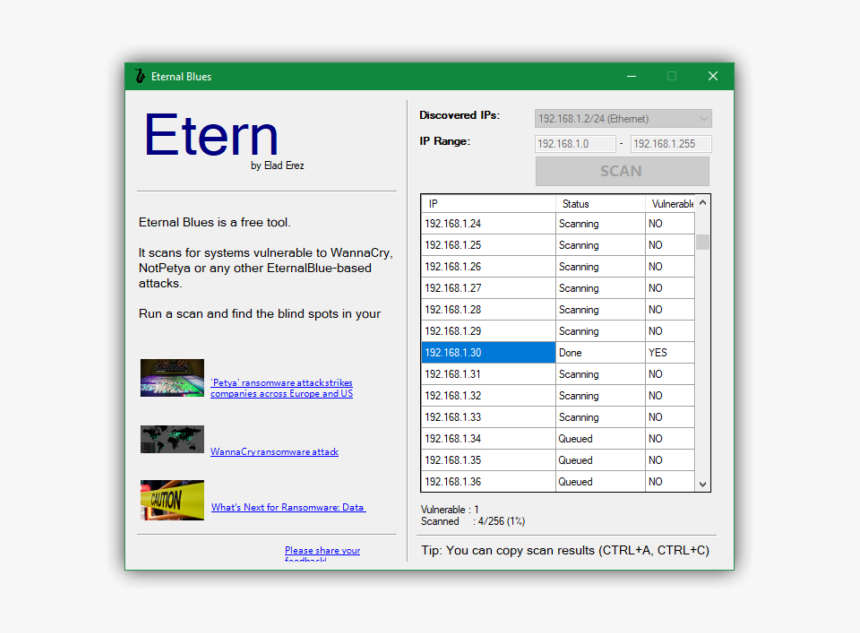Select row 192.168.1.24
Screen dimensions: 860x633
(558, 224)
